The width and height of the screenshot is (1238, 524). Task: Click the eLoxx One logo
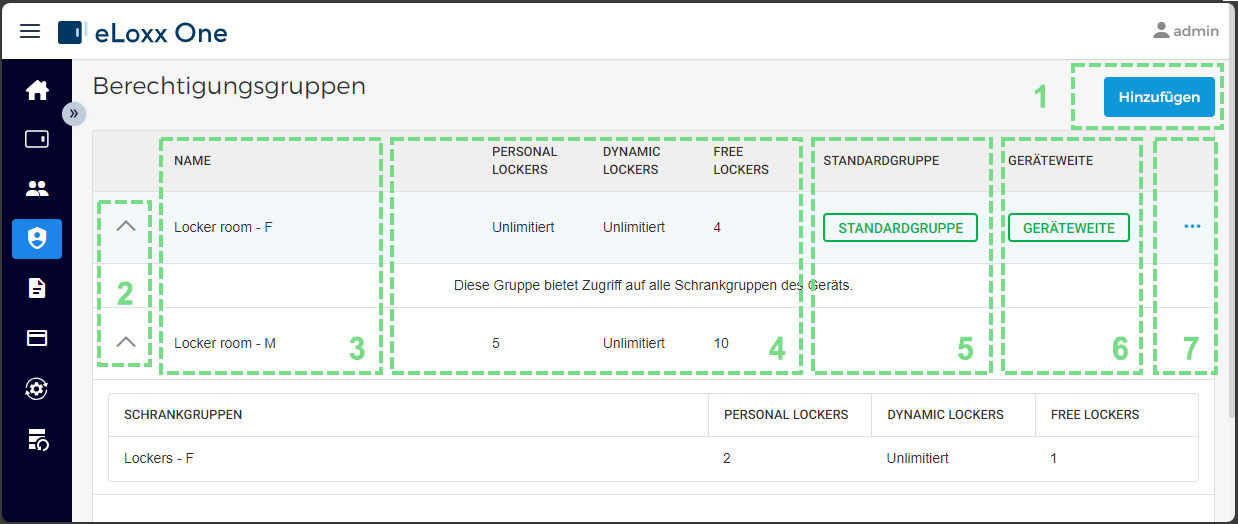click(x=143, y=32)
